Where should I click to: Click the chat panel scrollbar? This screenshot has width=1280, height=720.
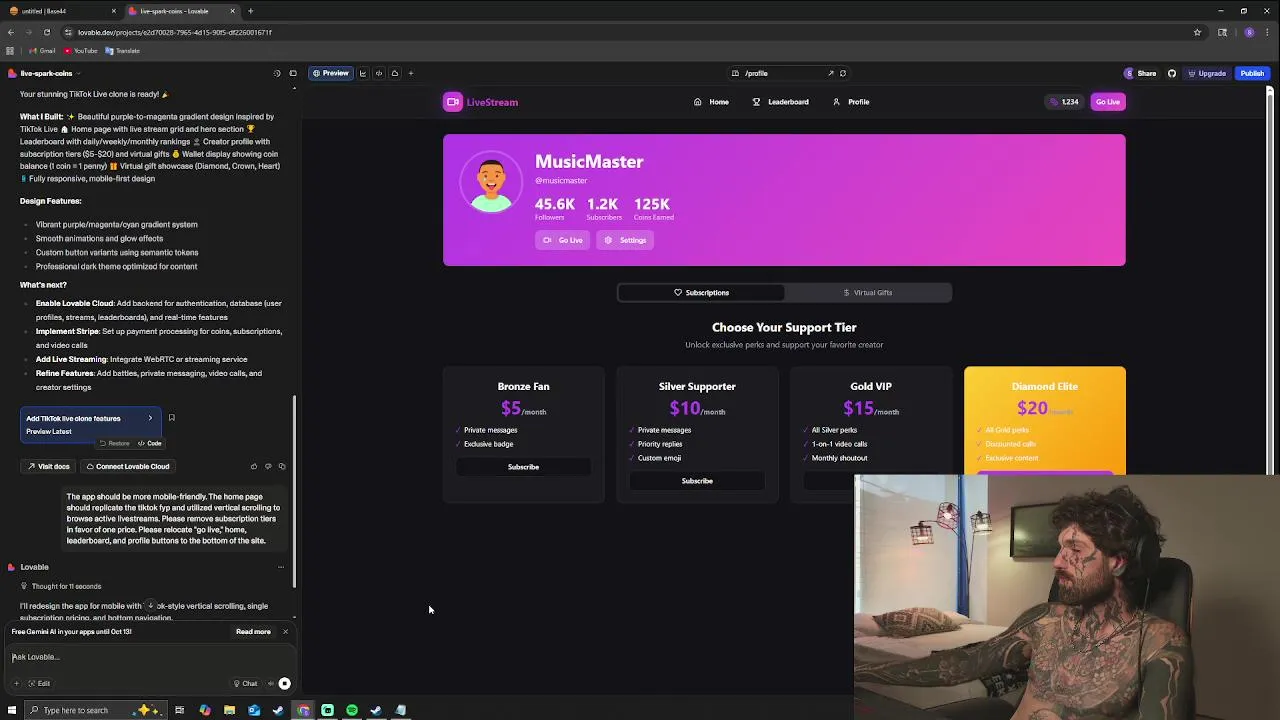pyautogui.click(x=294, y=490)
